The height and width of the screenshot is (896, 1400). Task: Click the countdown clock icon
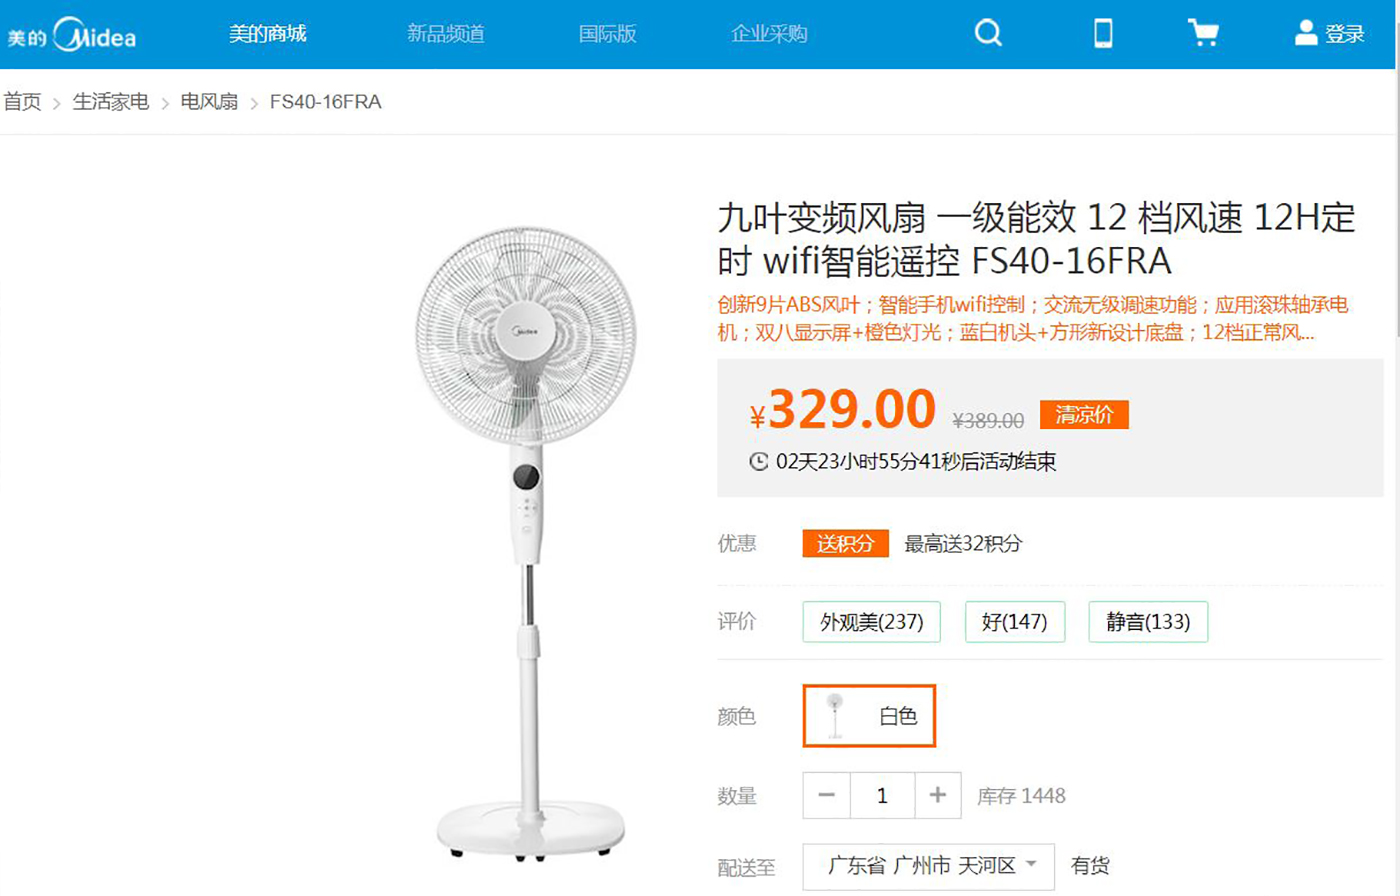pyautogui.click(x=759, y=461)
